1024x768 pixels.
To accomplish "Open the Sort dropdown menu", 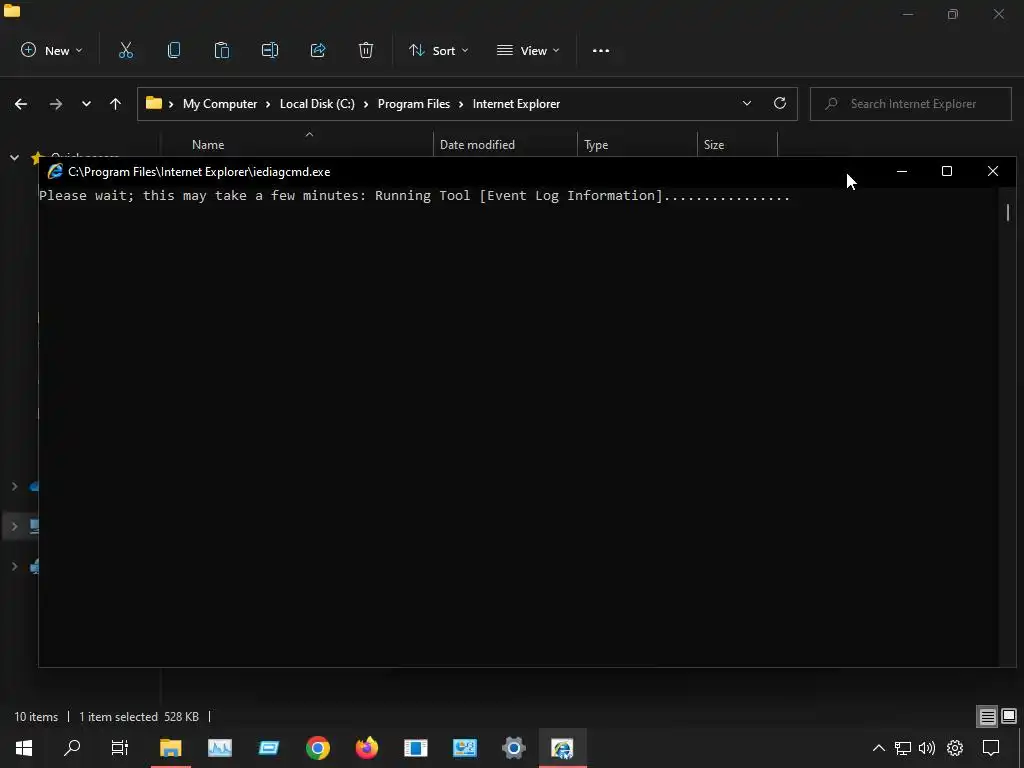I will [x=438, y=50].
